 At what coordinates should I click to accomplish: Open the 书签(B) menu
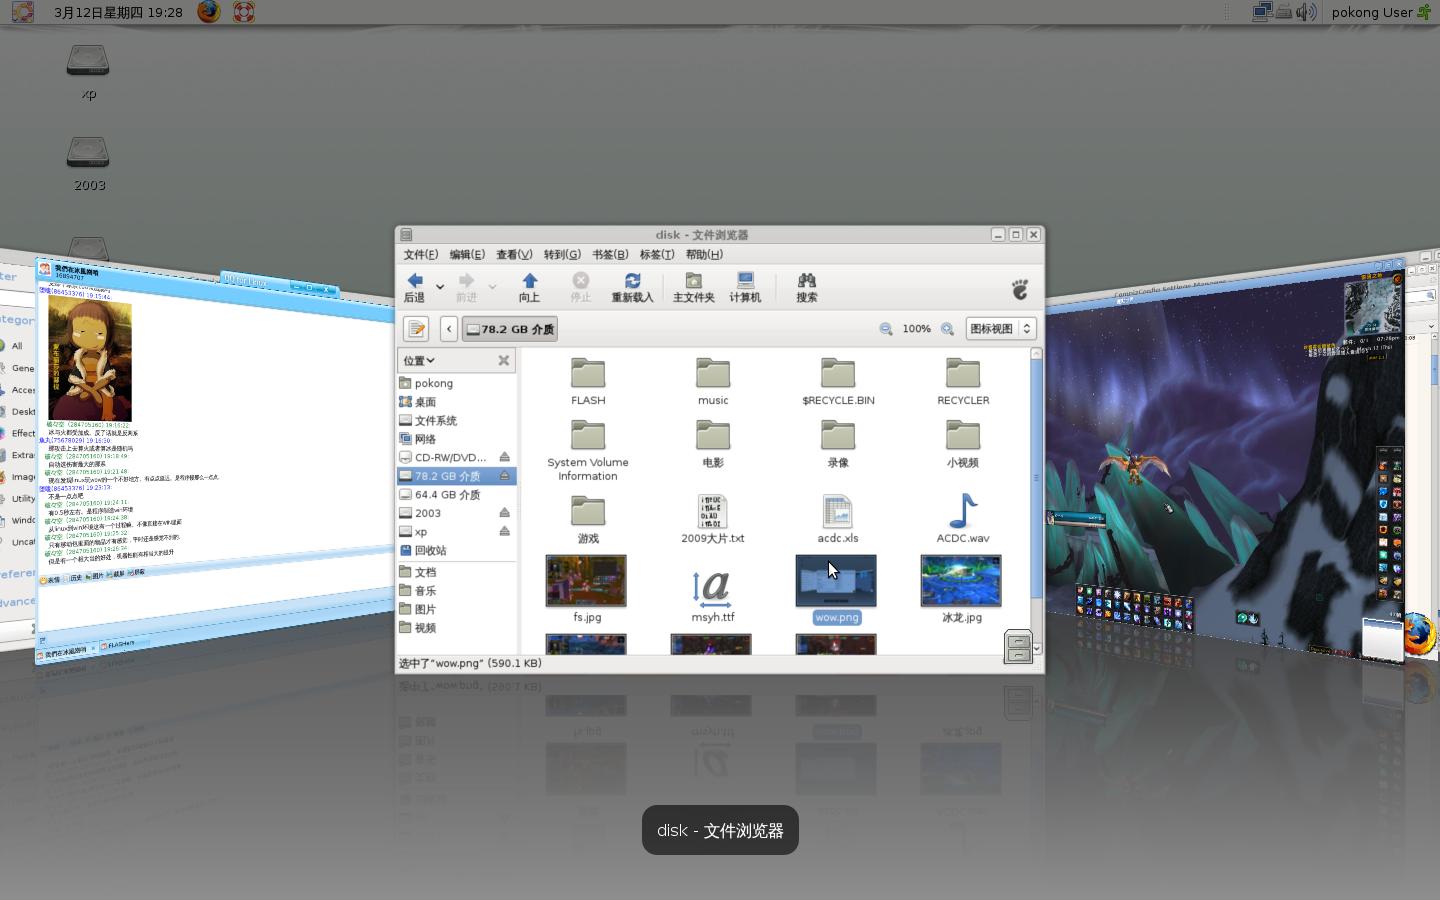click(x=610, y=255)
